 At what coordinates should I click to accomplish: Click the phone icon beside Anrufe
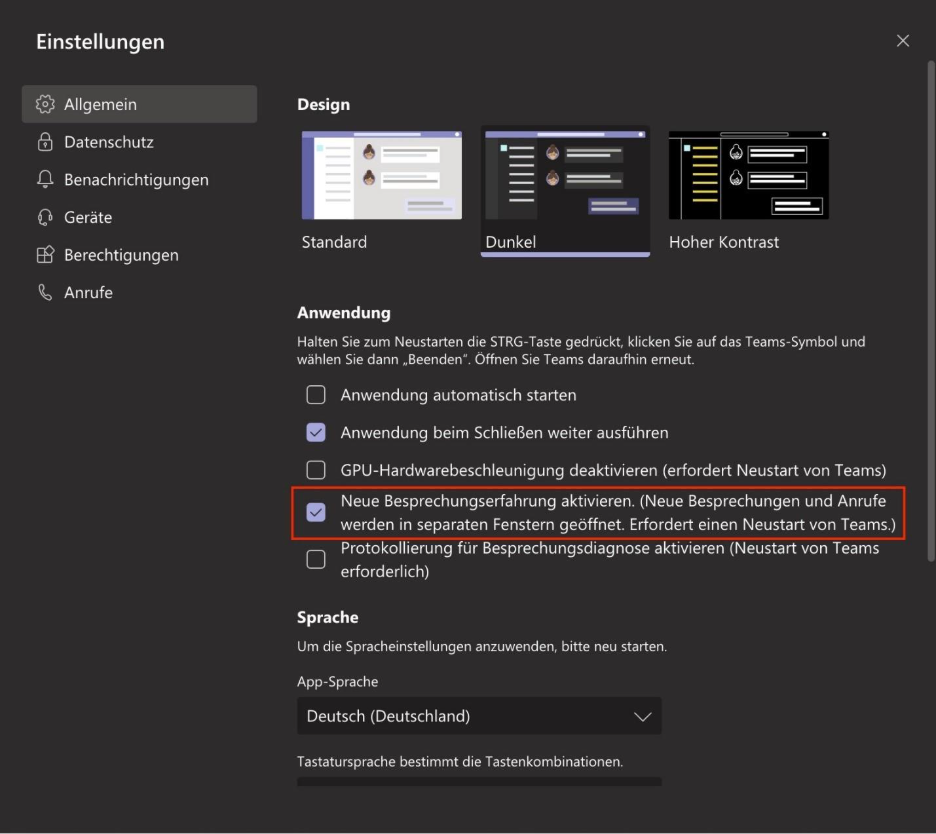pyautogui.click(x=45, y=293)
